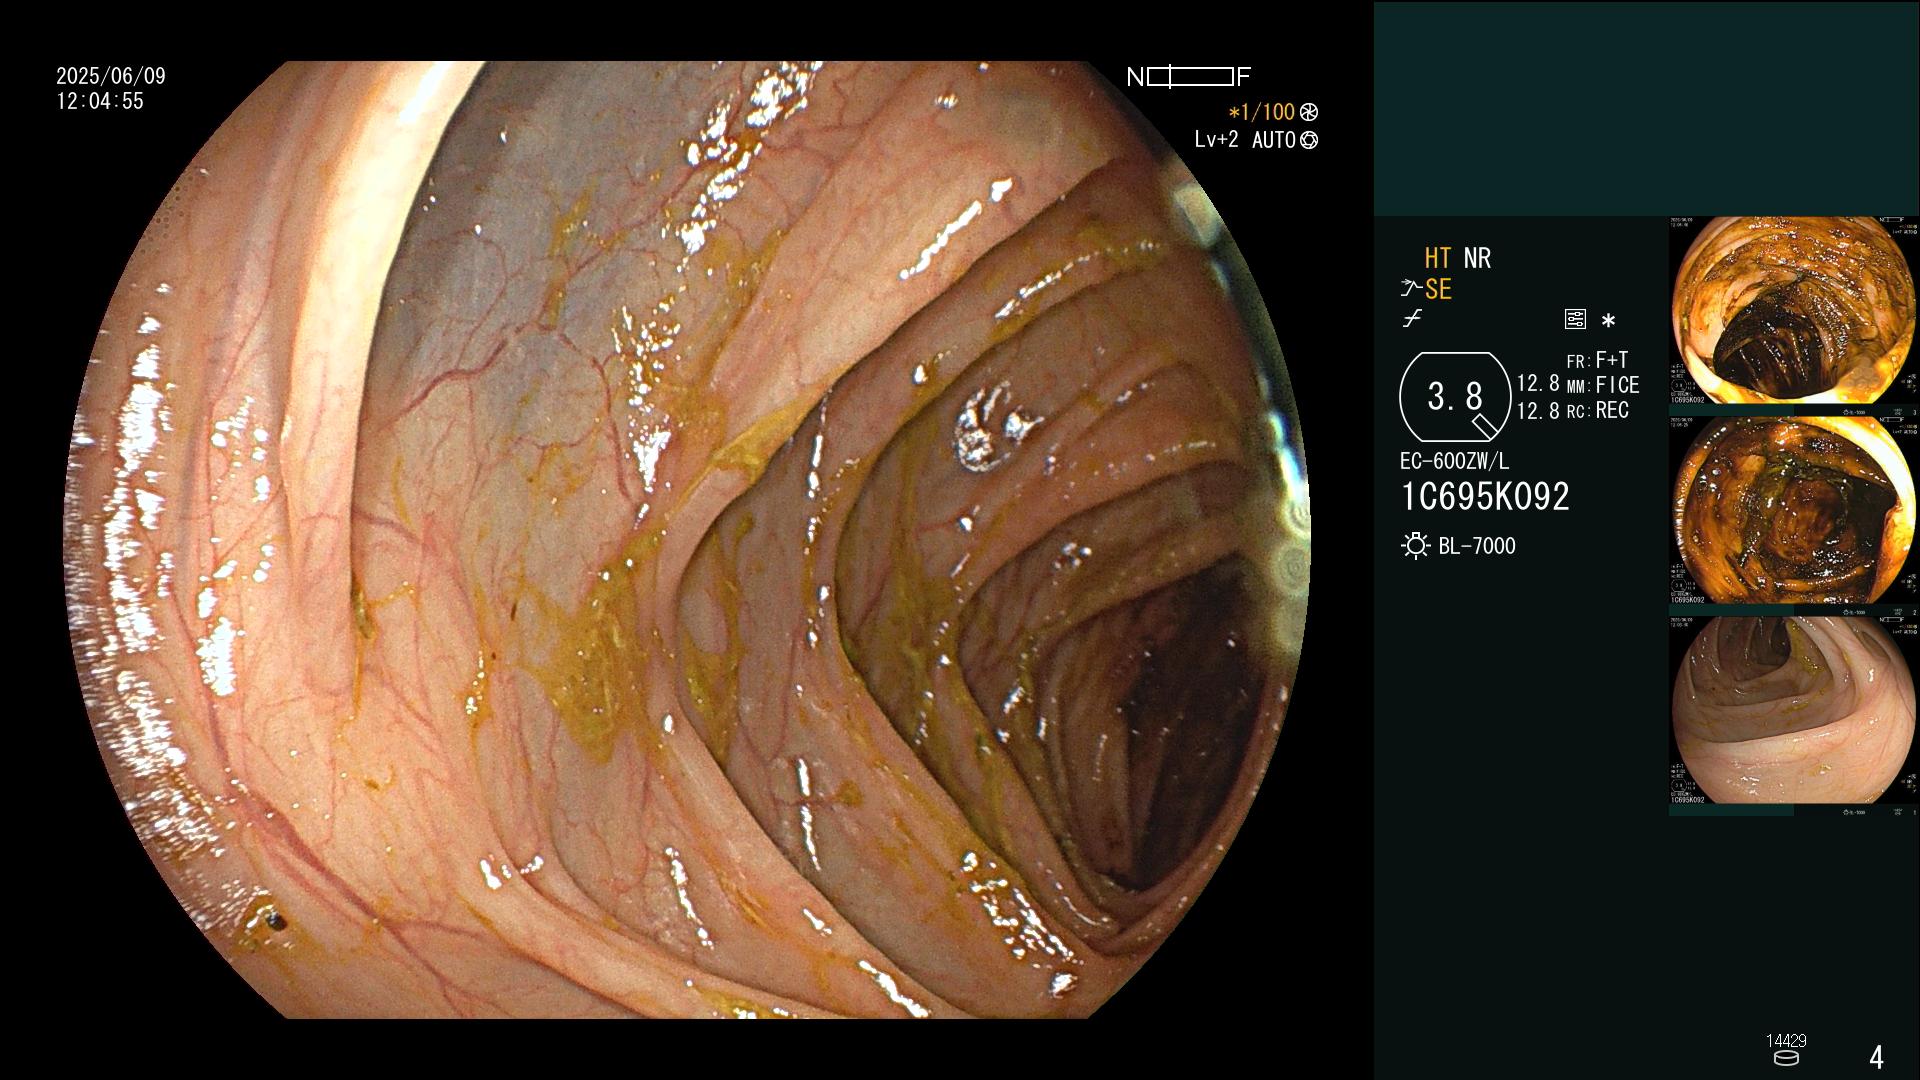Viewport: 1920px width, 1080px height.
Task: Click the MM: FICE setting
Action: tap(1603, 385)
